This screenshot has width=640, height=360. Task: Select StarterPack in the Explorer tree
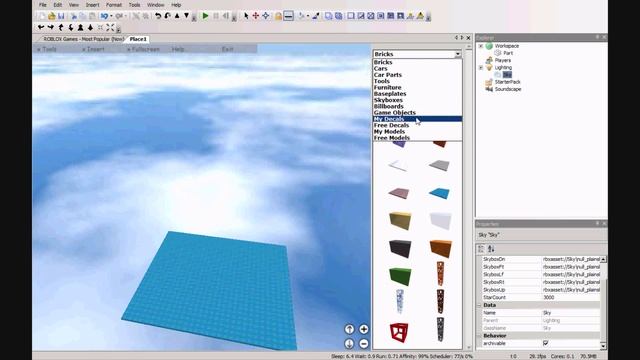[x=507, y=82]
